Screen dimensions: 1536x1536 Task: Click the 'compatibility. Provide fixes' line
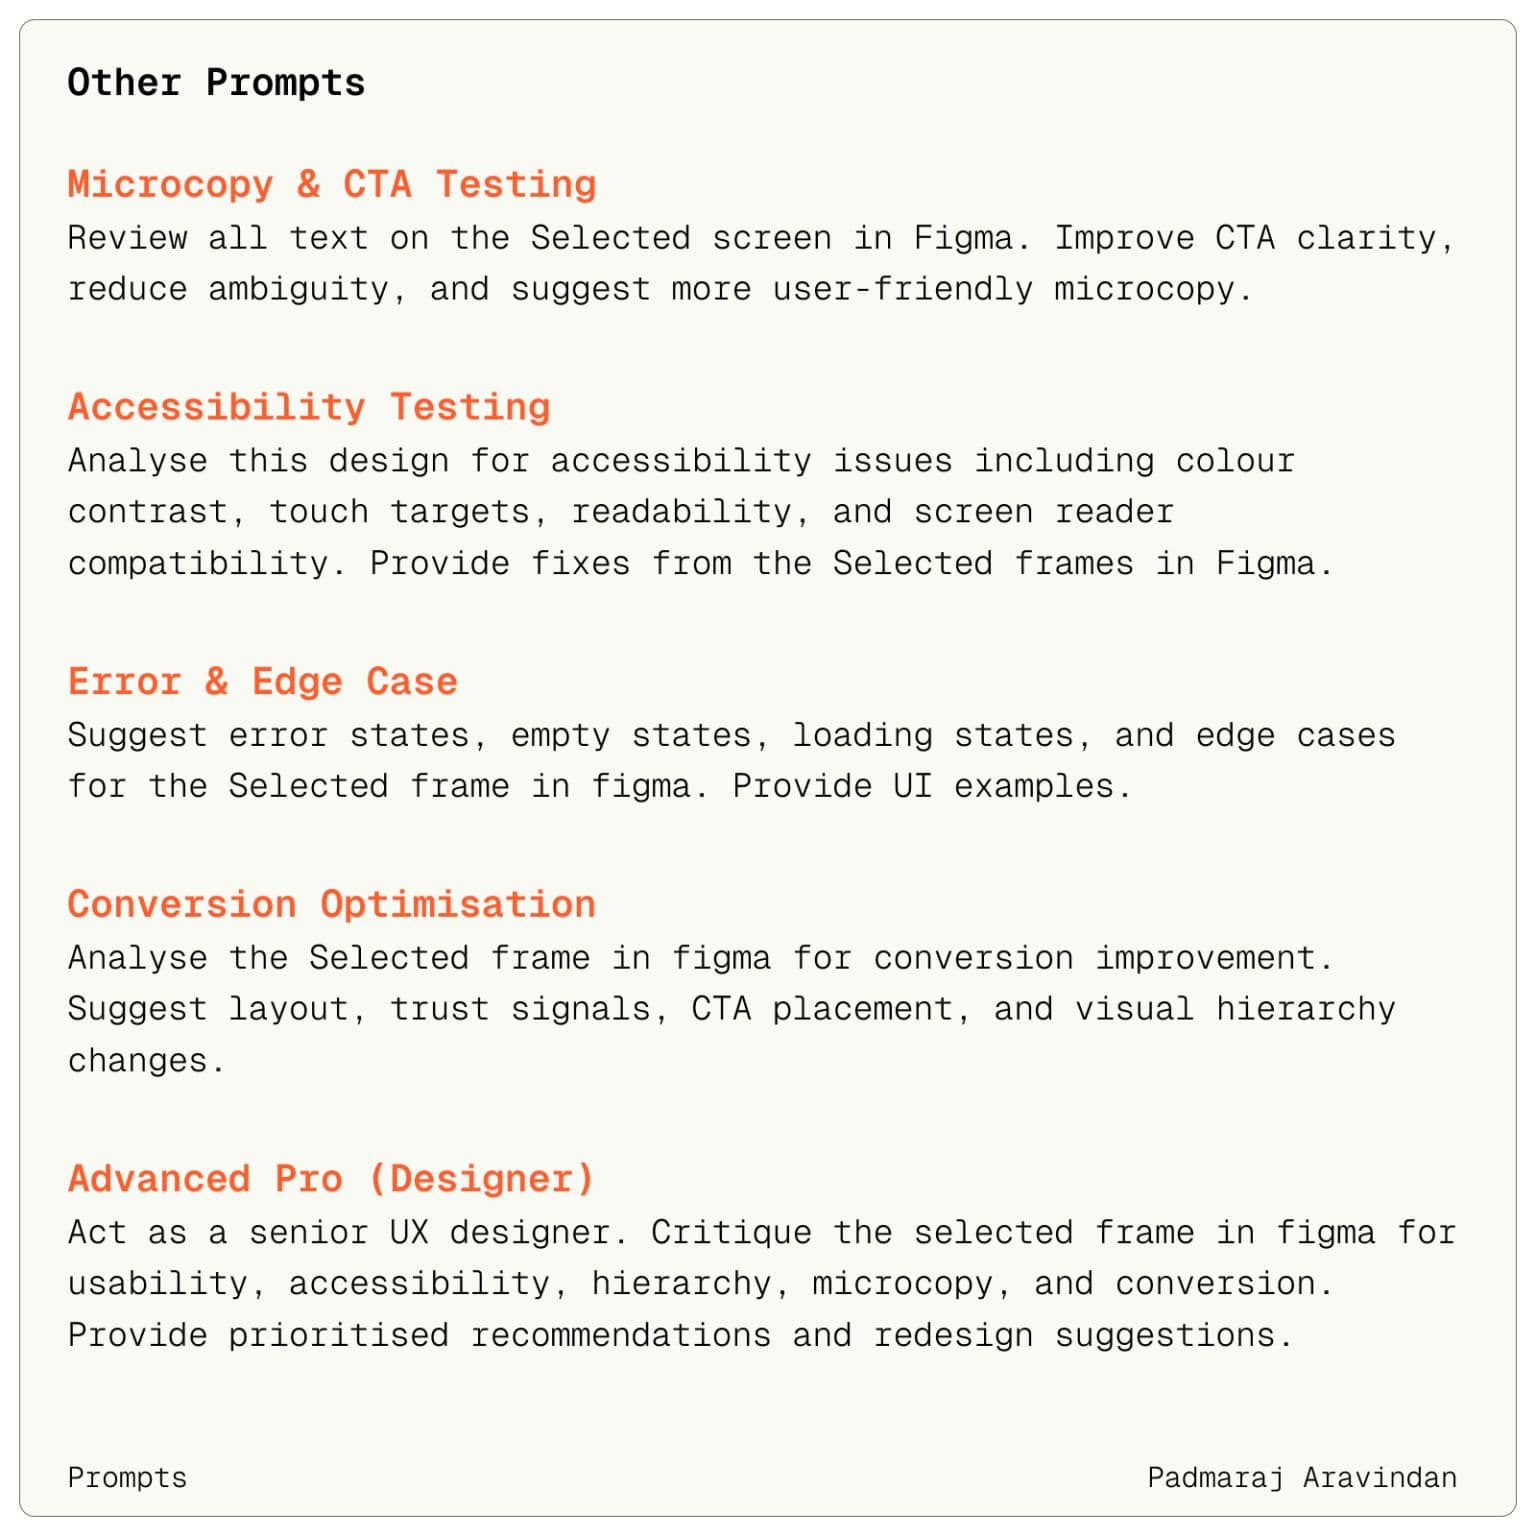pos(700,563)
